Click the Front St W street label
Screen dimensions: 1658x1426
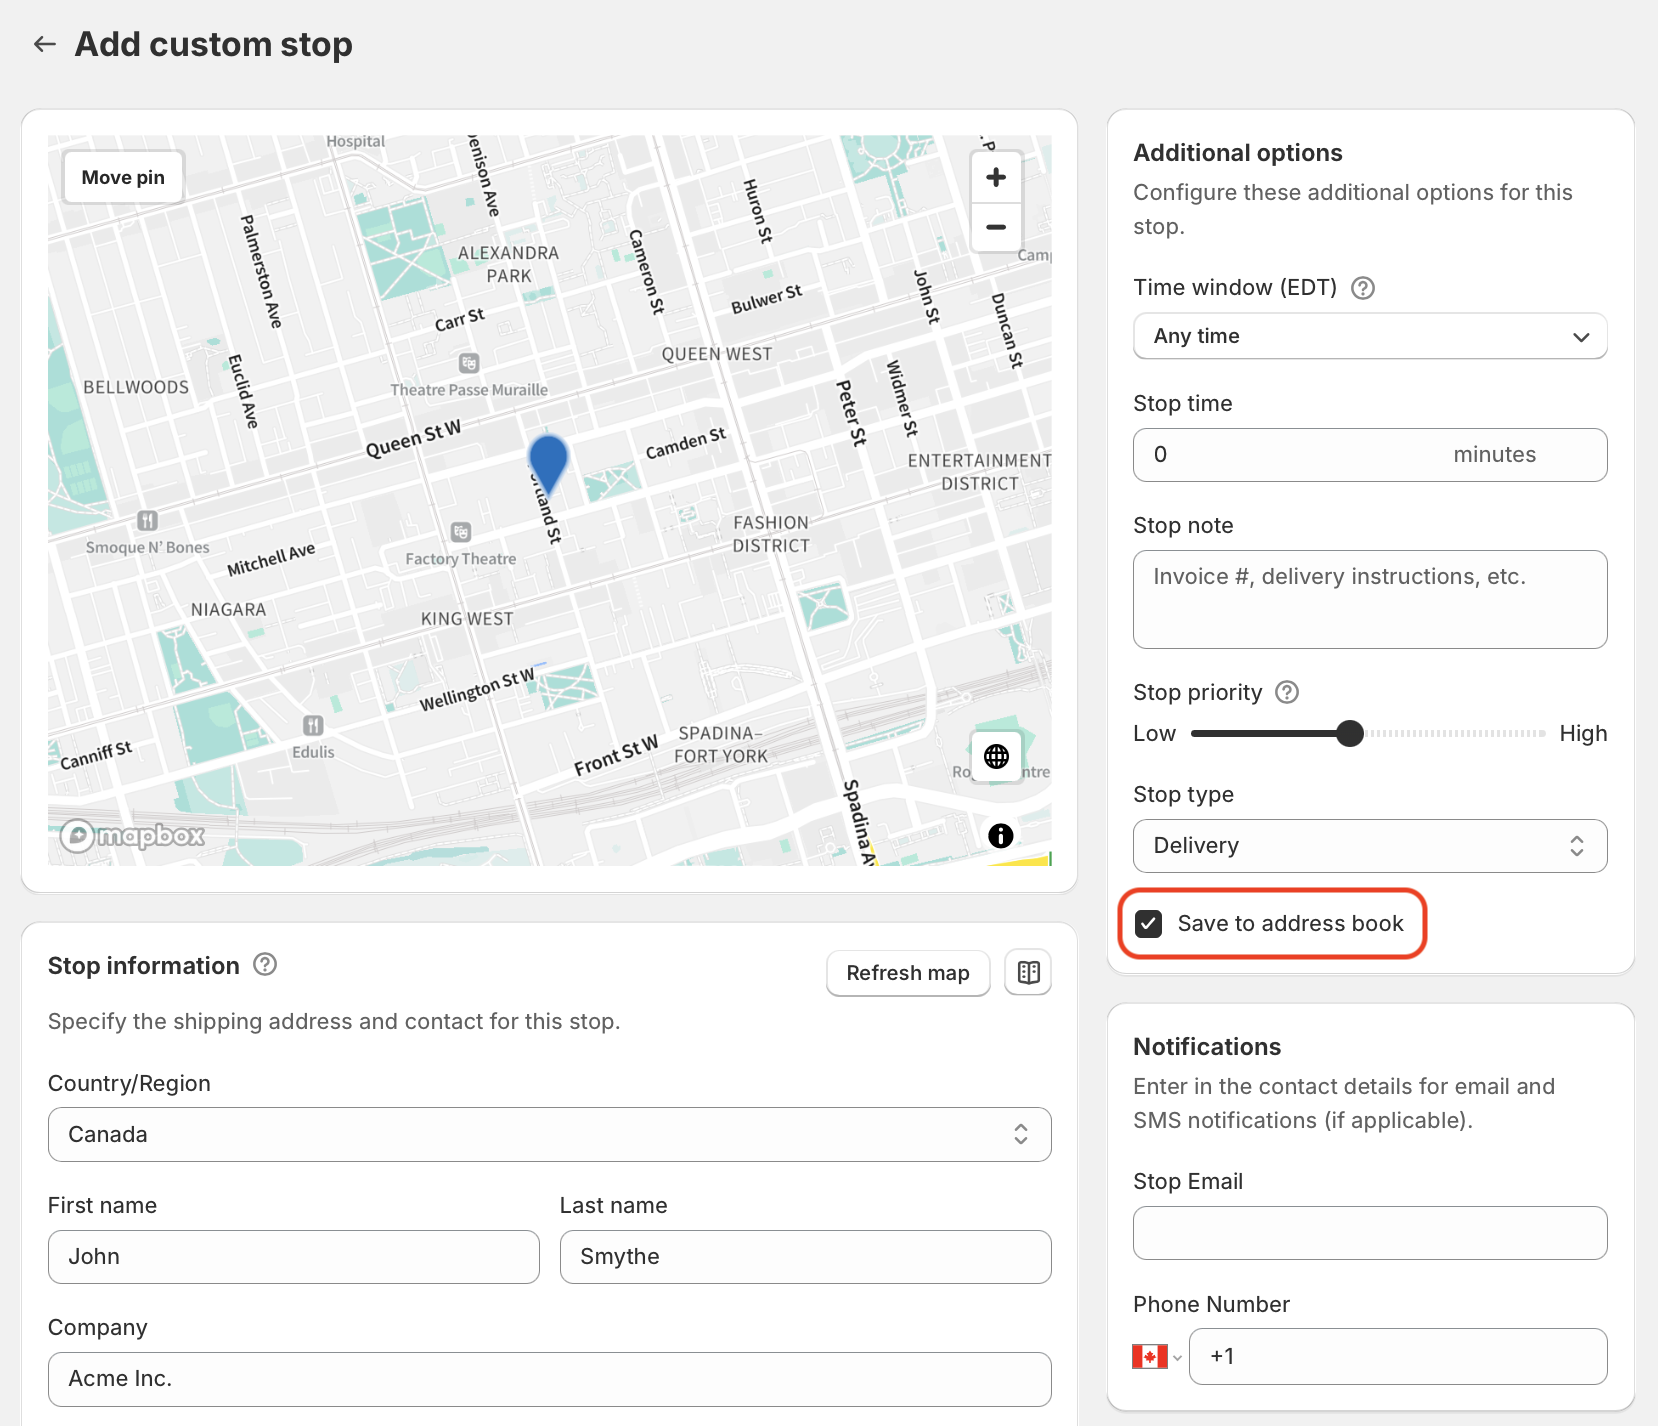[x=616, y=755]
